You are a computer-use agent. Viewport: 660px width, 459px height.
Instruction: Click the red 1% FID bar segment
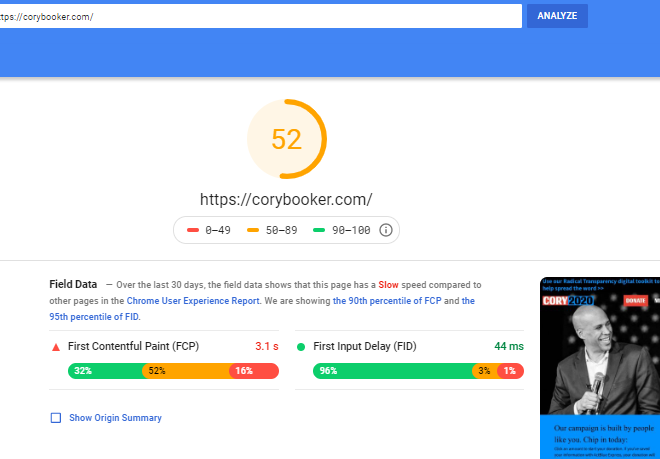click(x=511, y=371)
